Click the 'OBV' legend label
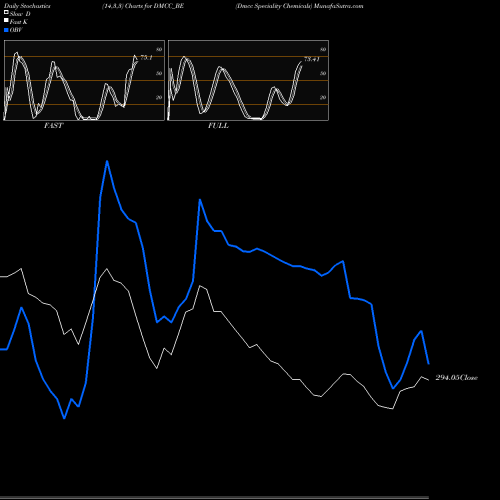 (x=16, y=30)
